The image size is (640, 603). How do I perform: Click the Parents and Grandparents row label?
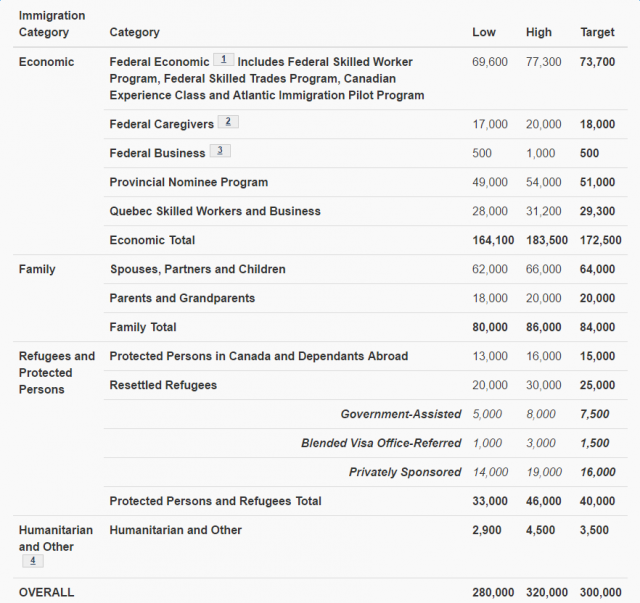click(x=182, y=298)
